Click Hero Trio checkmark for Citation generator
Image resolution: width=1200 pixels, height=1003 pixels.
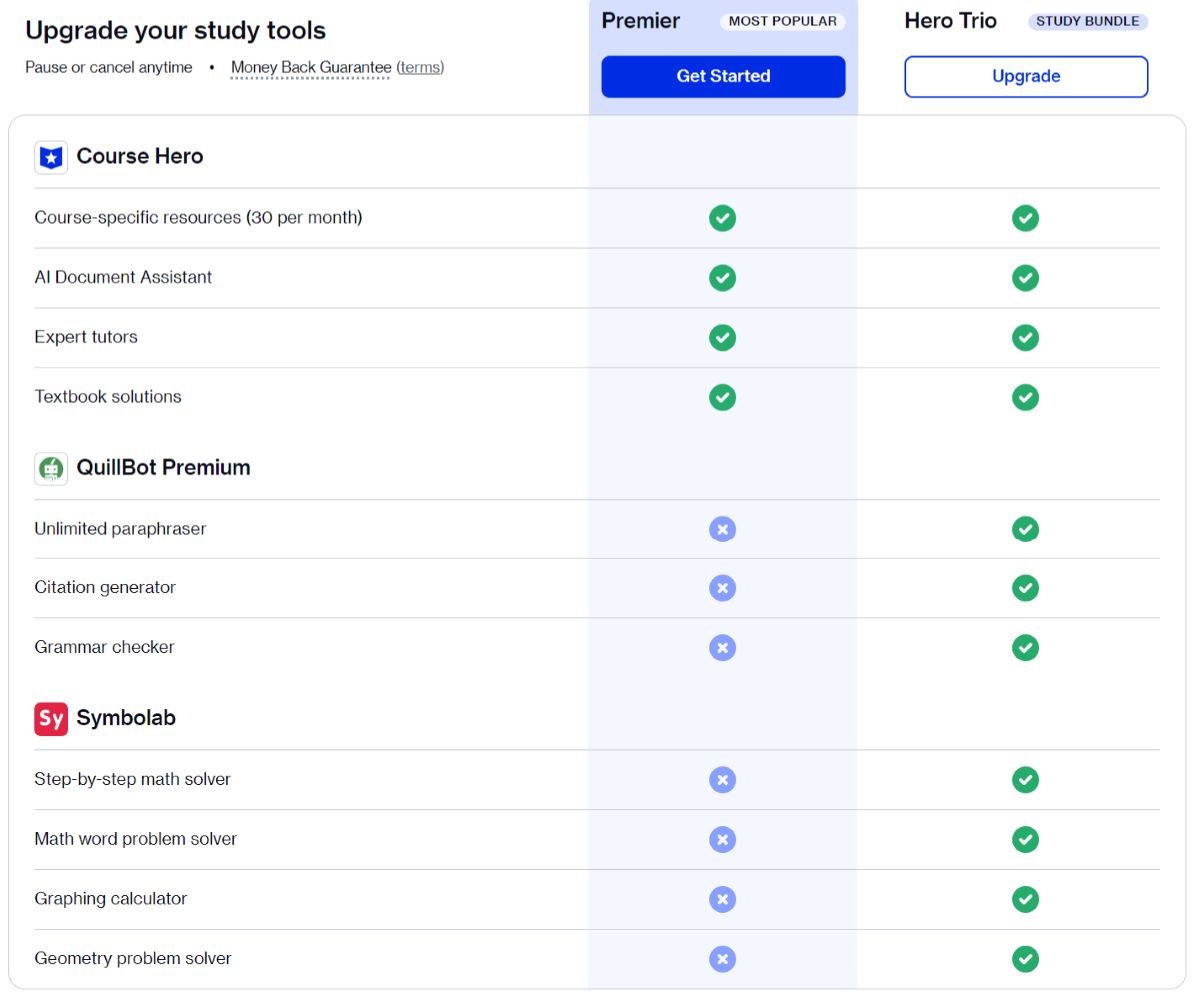[1025, 588]
